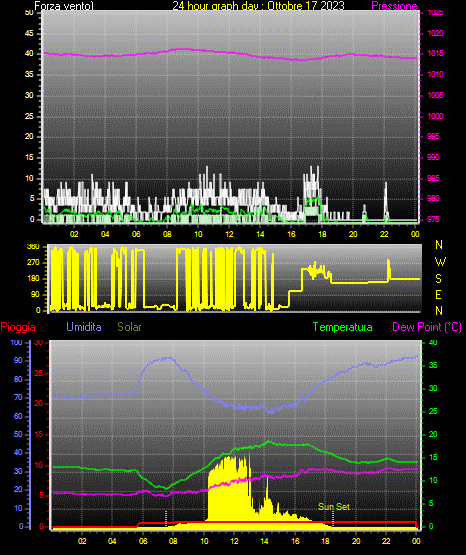This screenshot has height=555, width=466.
Task: Click the wind speed axis value '35'
Action: (29, 74)
